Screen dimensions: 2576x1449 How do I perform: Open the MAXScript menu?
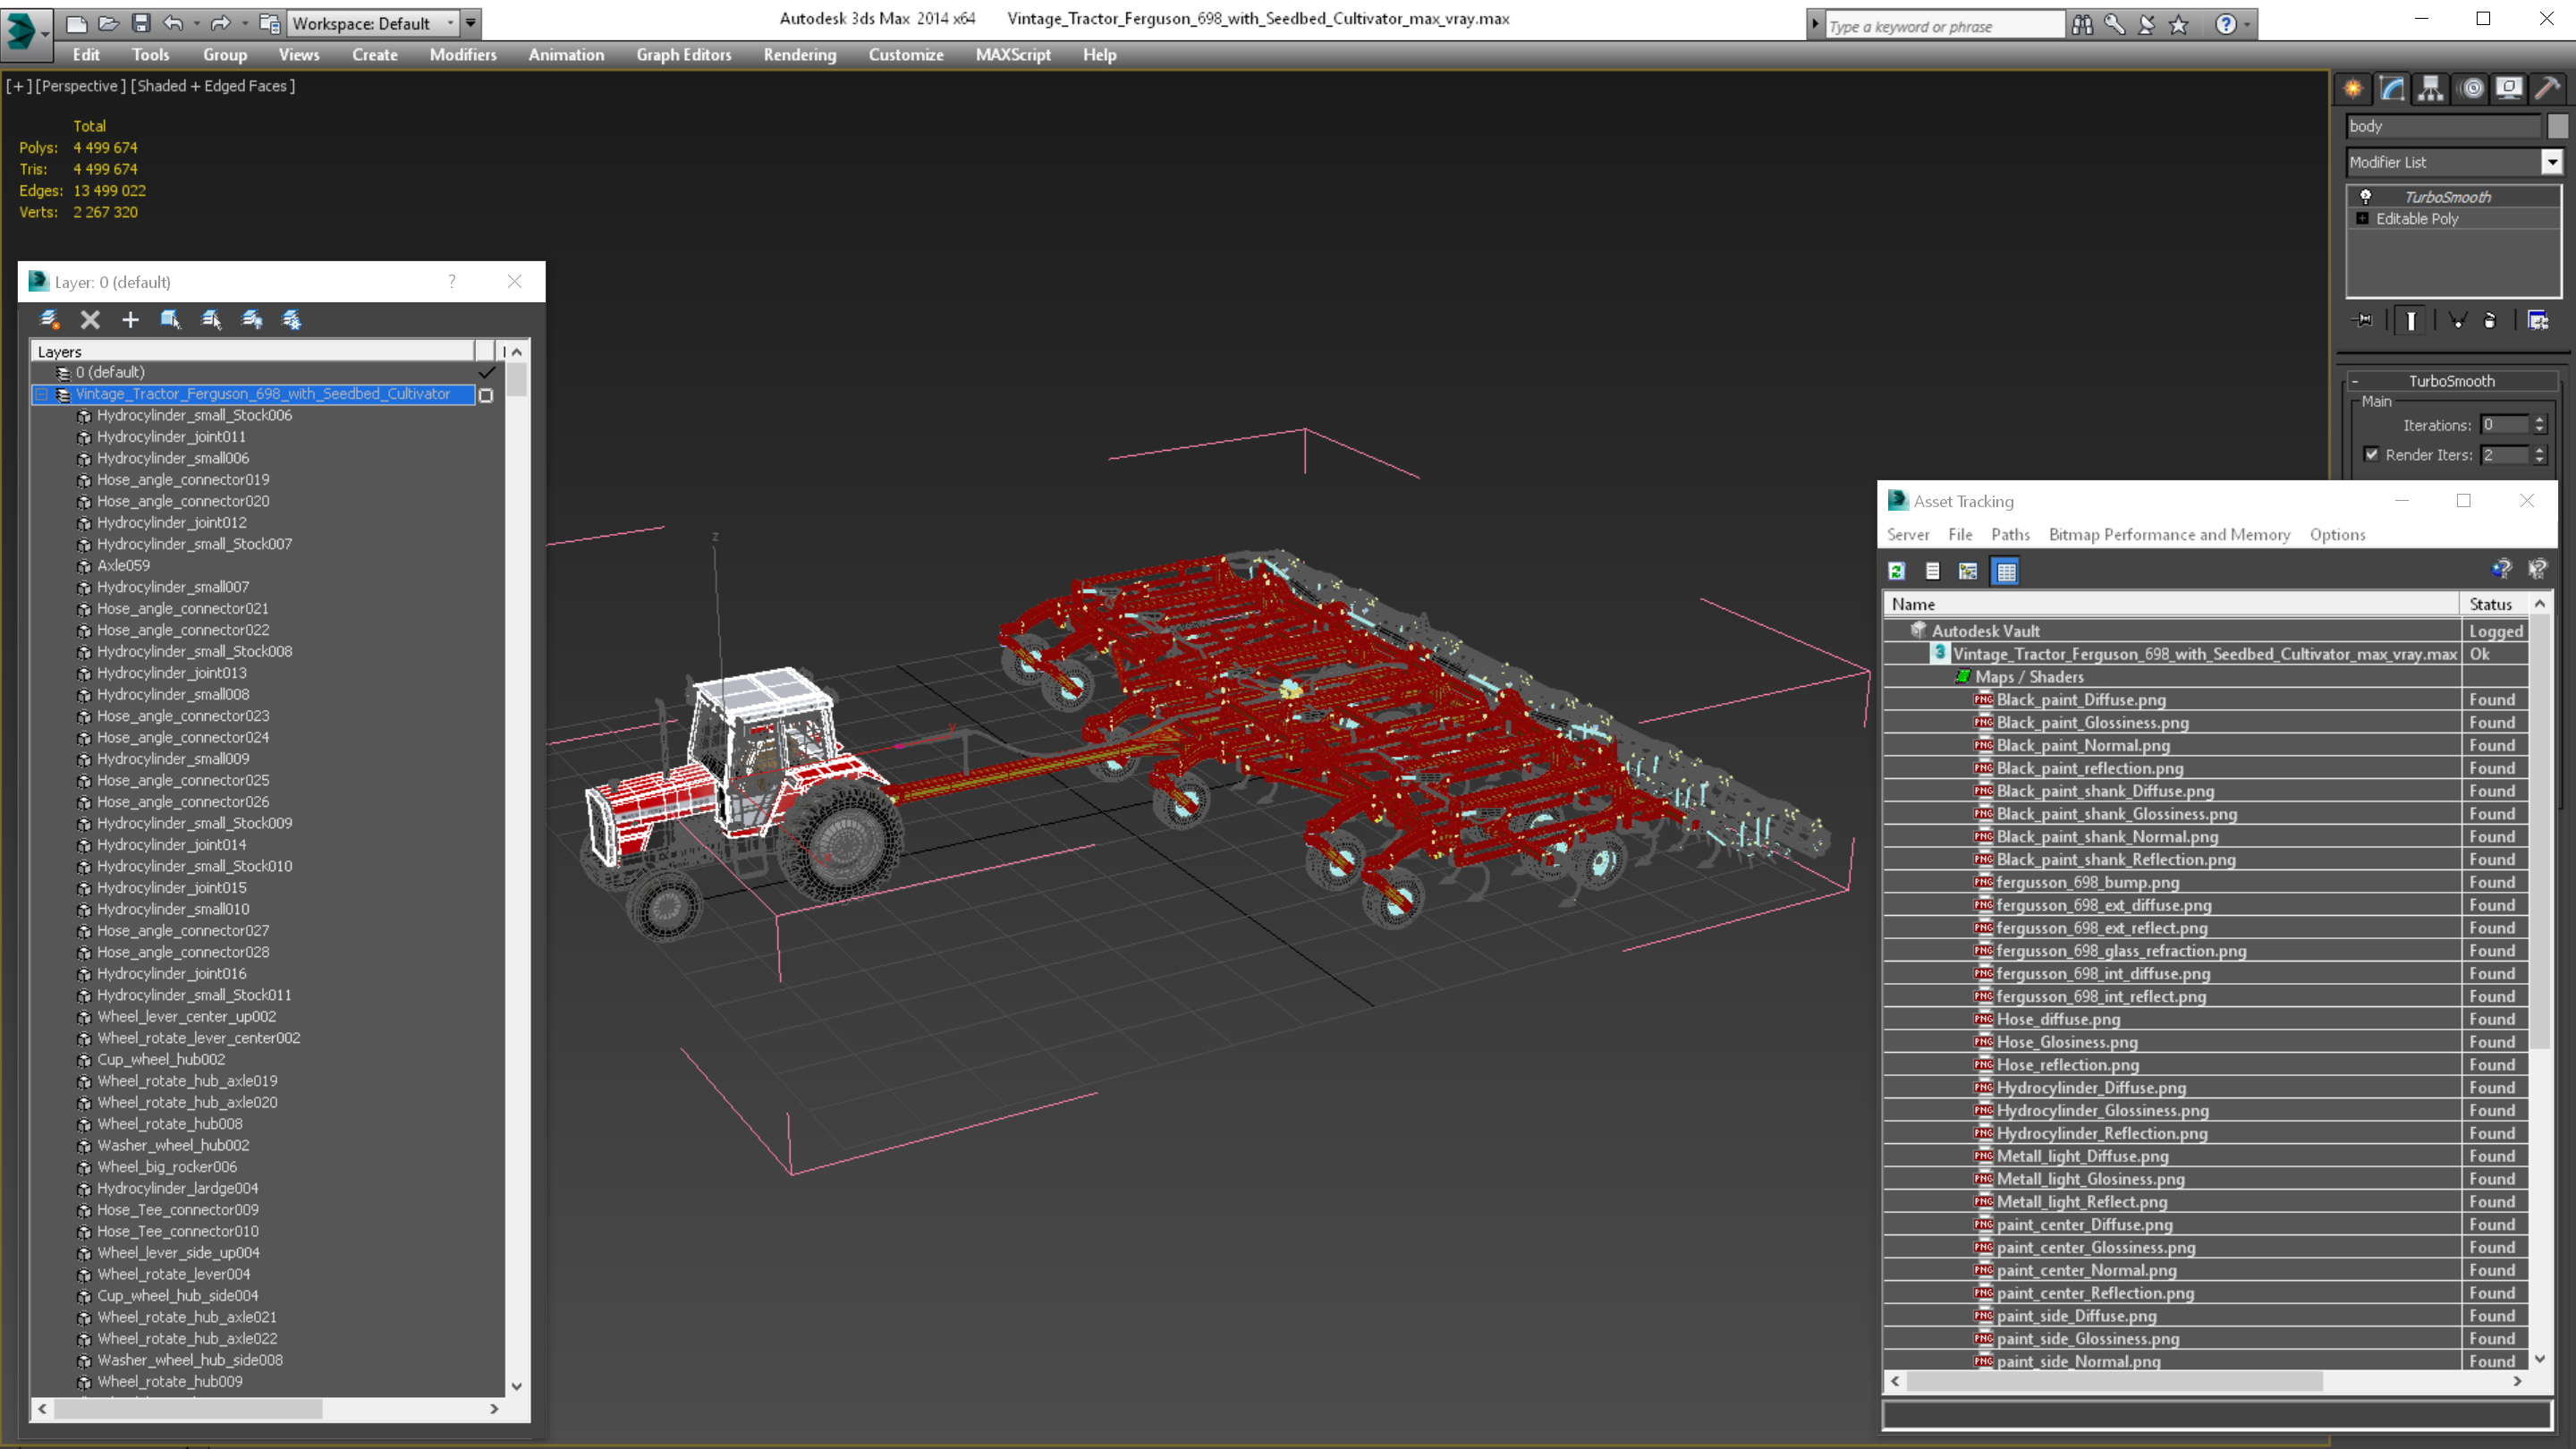(1013, 55)
